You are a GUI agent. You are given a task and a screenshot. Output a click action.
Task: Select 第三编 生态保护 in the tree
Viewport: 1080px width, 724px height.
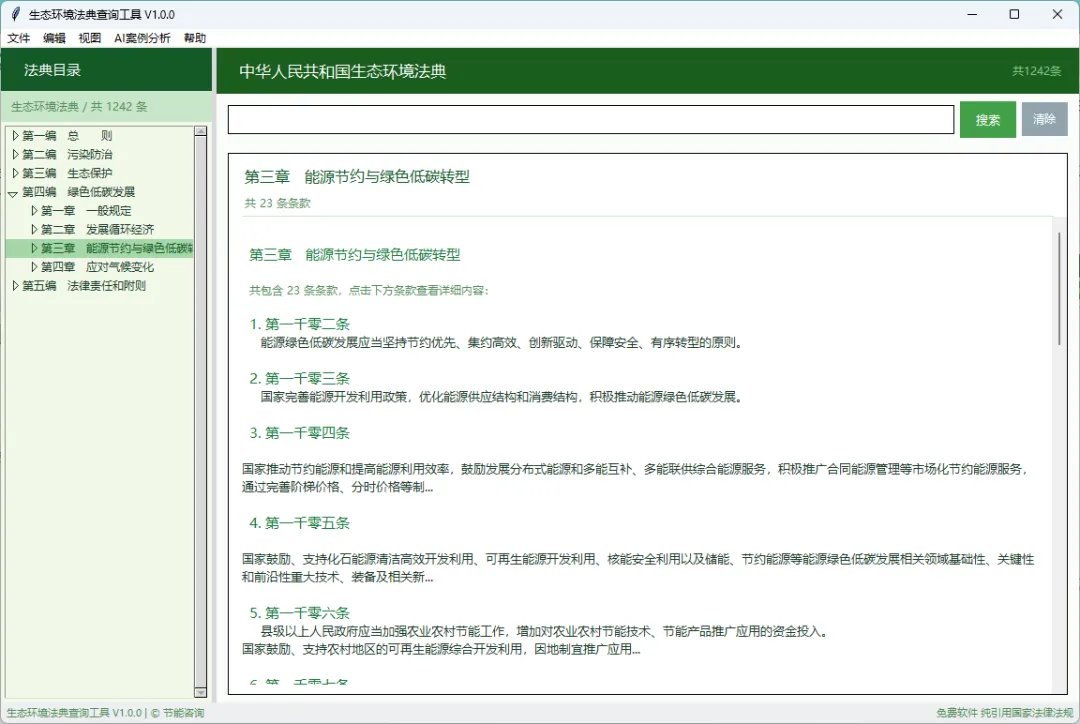[x=67, y=173]
